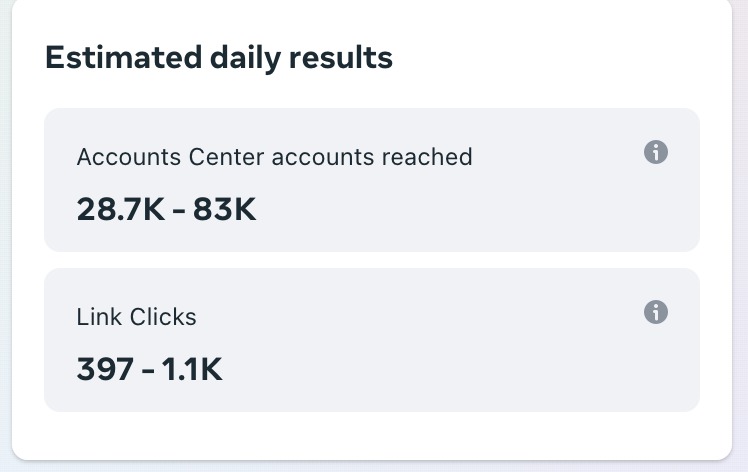The width and height of the screenshot is (748, 472).
Task: Select the 28.7K lower reach estimate
Action: click(121, 209)
